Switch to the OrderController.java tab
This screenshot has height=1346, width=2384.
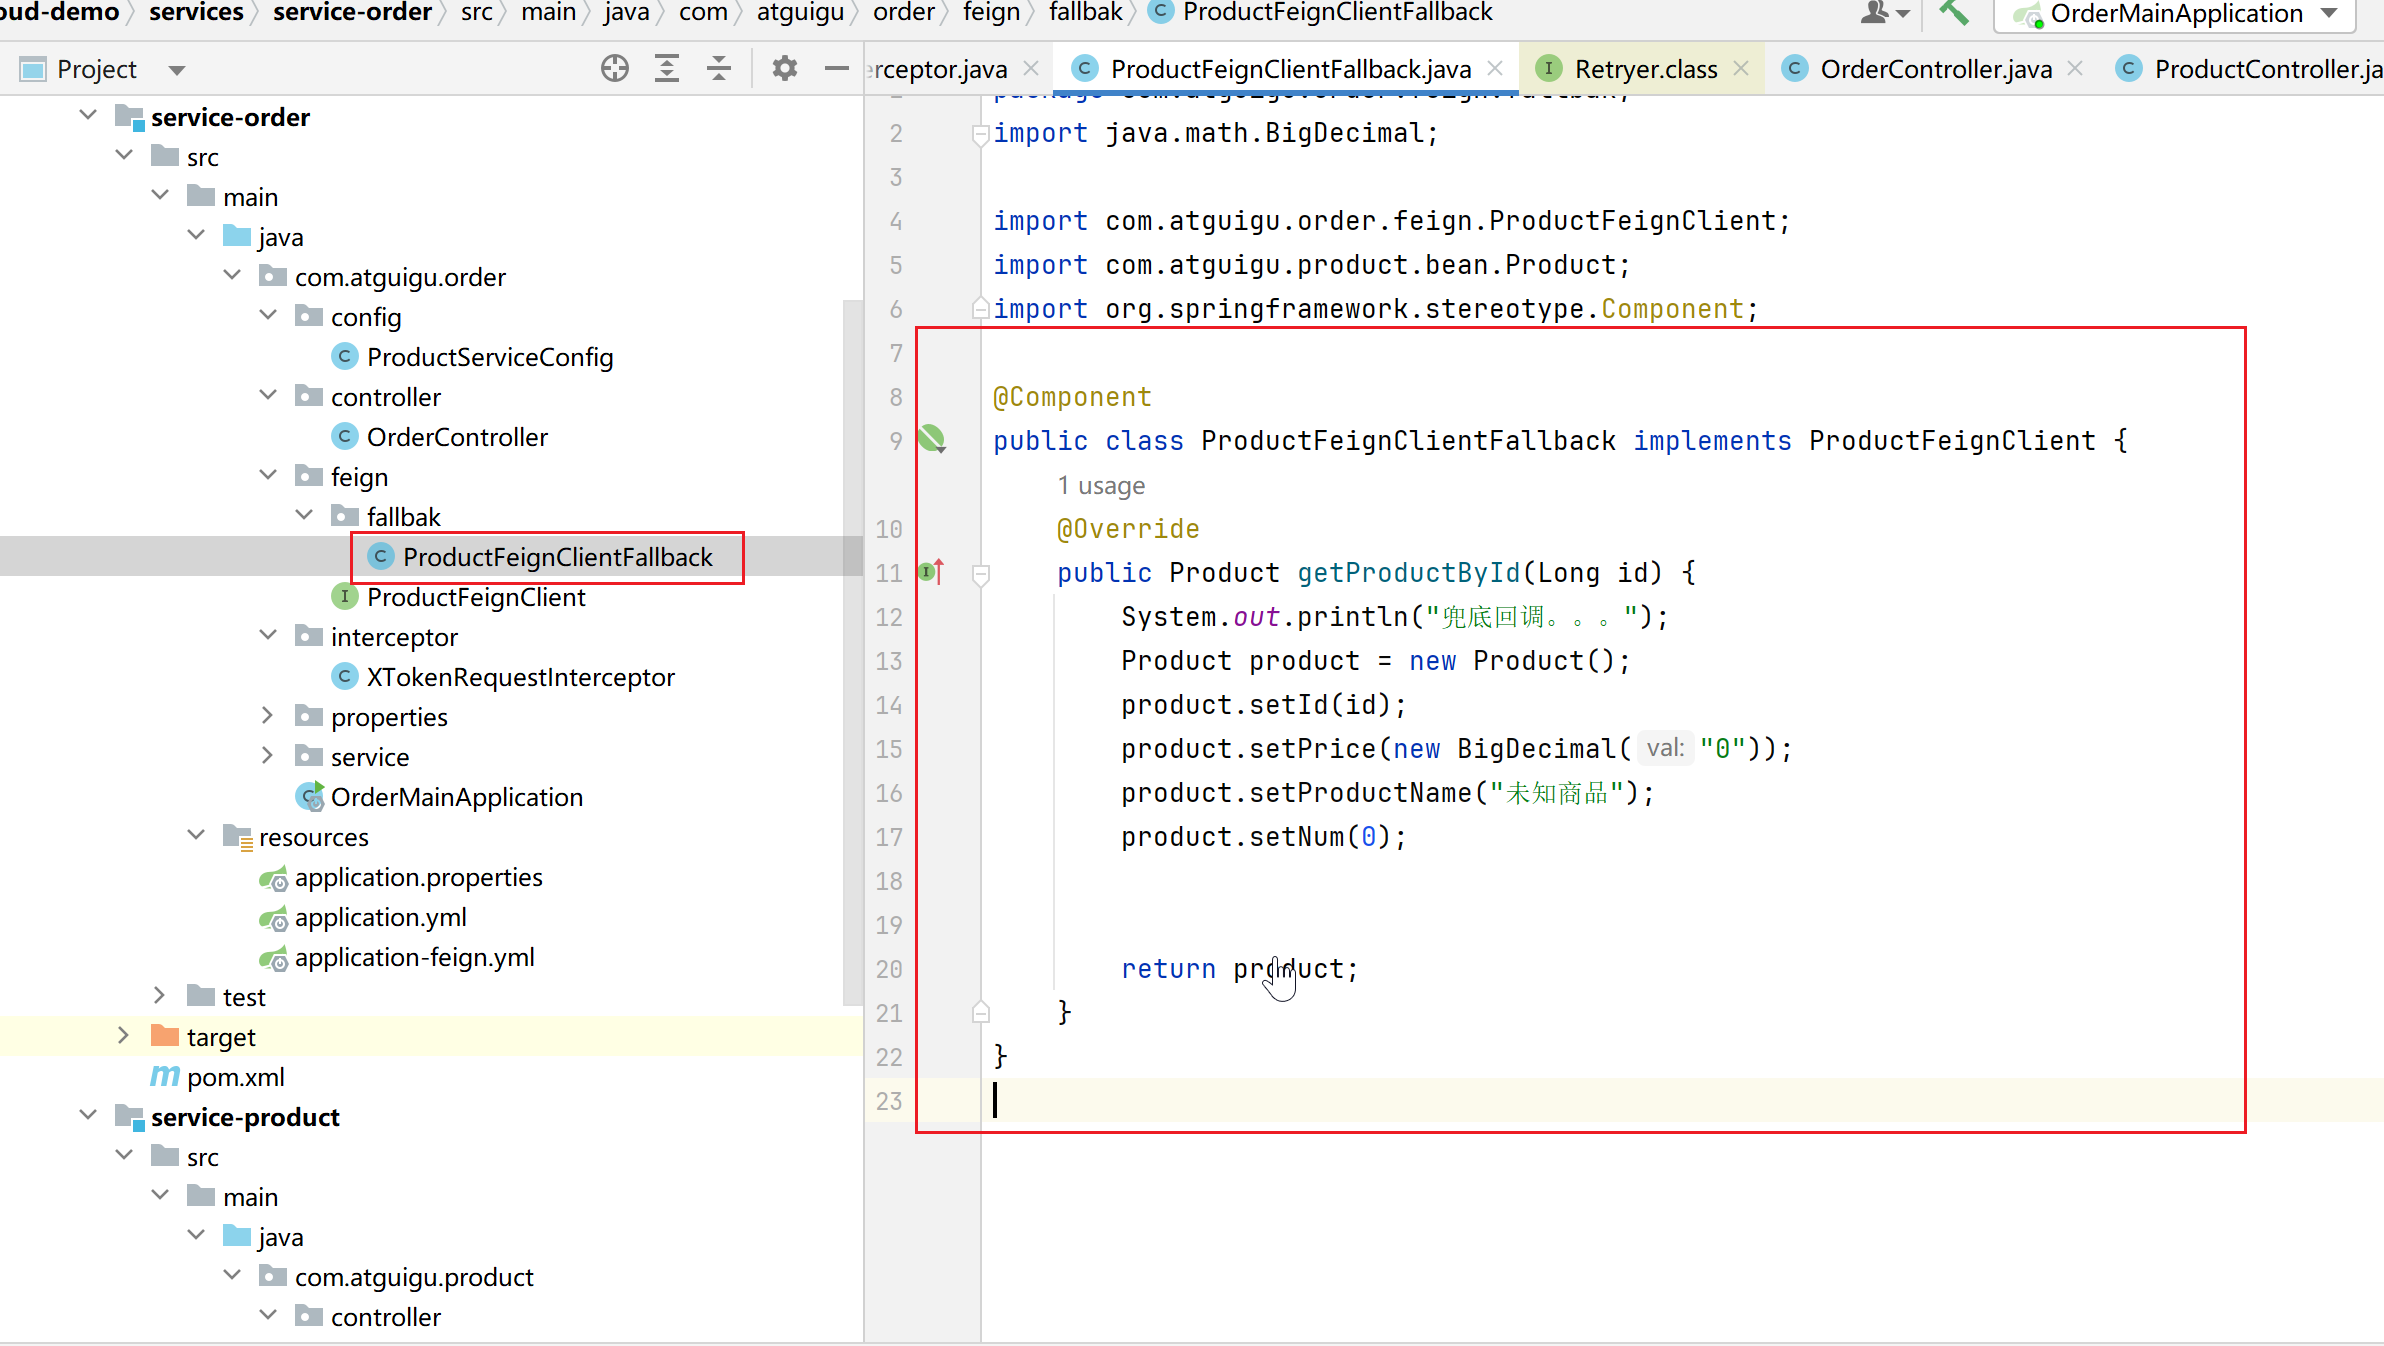1935,69
